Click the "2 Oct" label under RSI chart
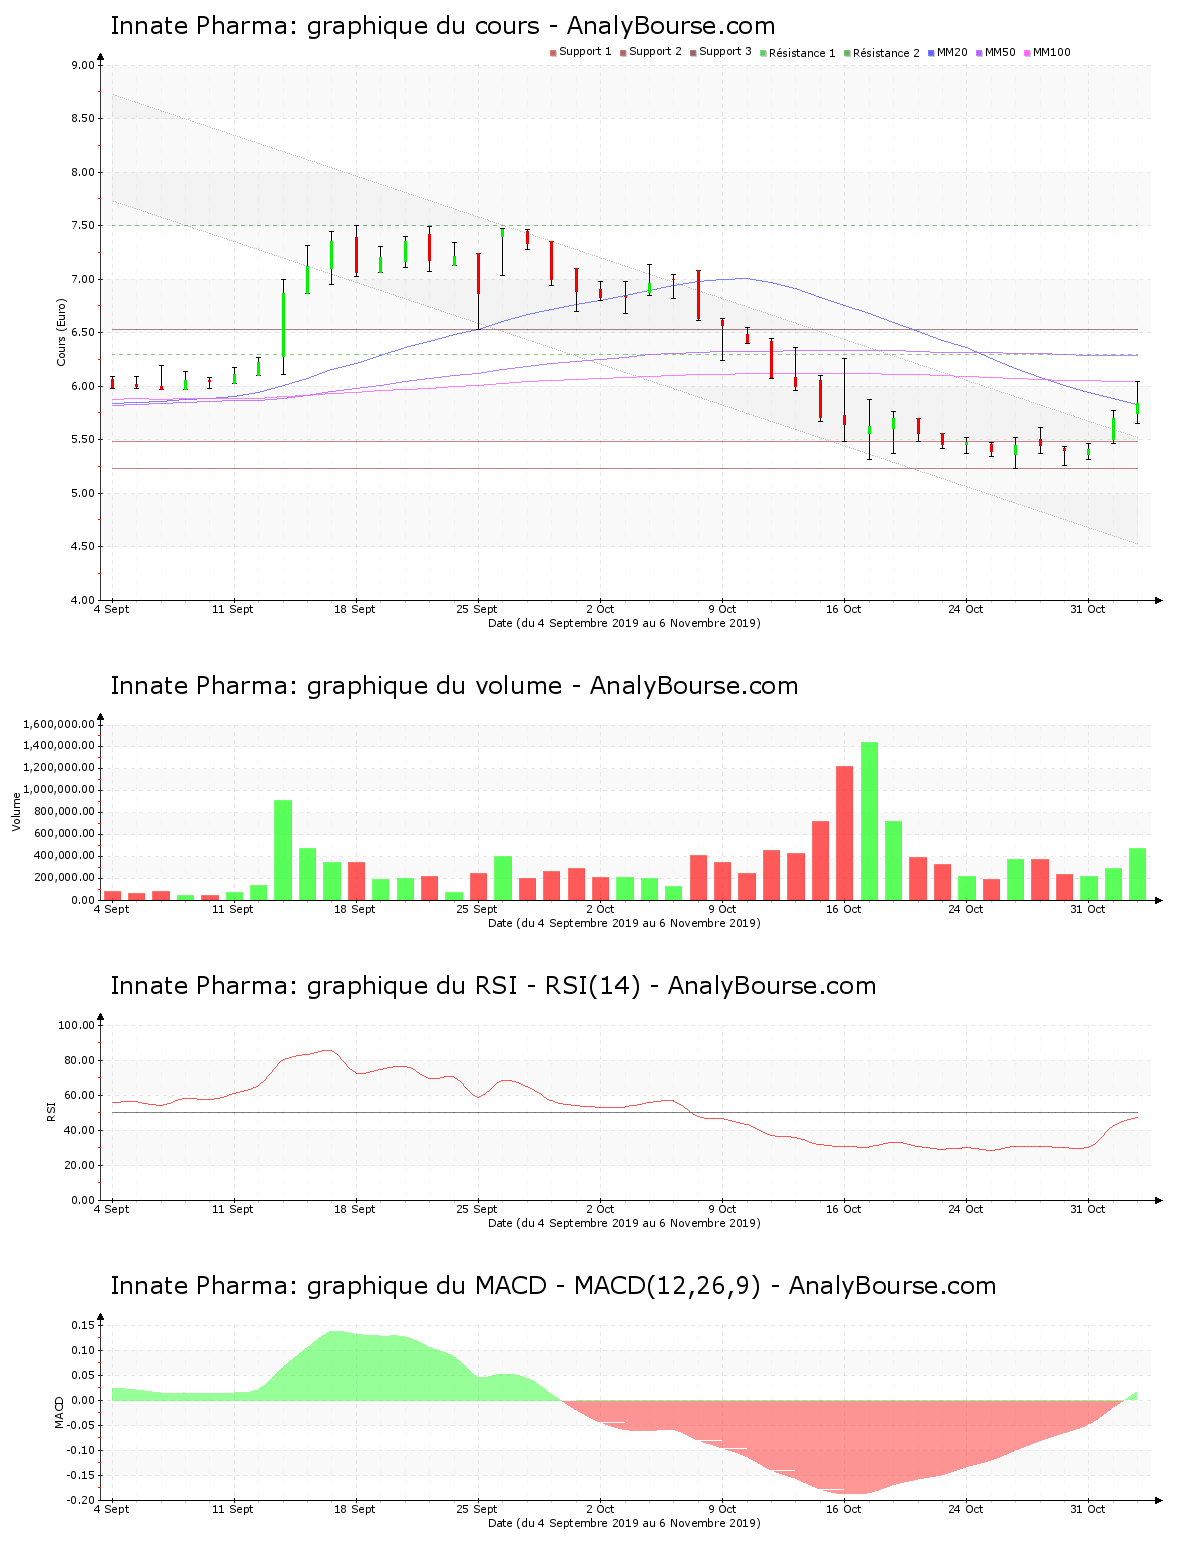The height and width of the screenshot is (1550, 1200). (x=600, y=1209)
